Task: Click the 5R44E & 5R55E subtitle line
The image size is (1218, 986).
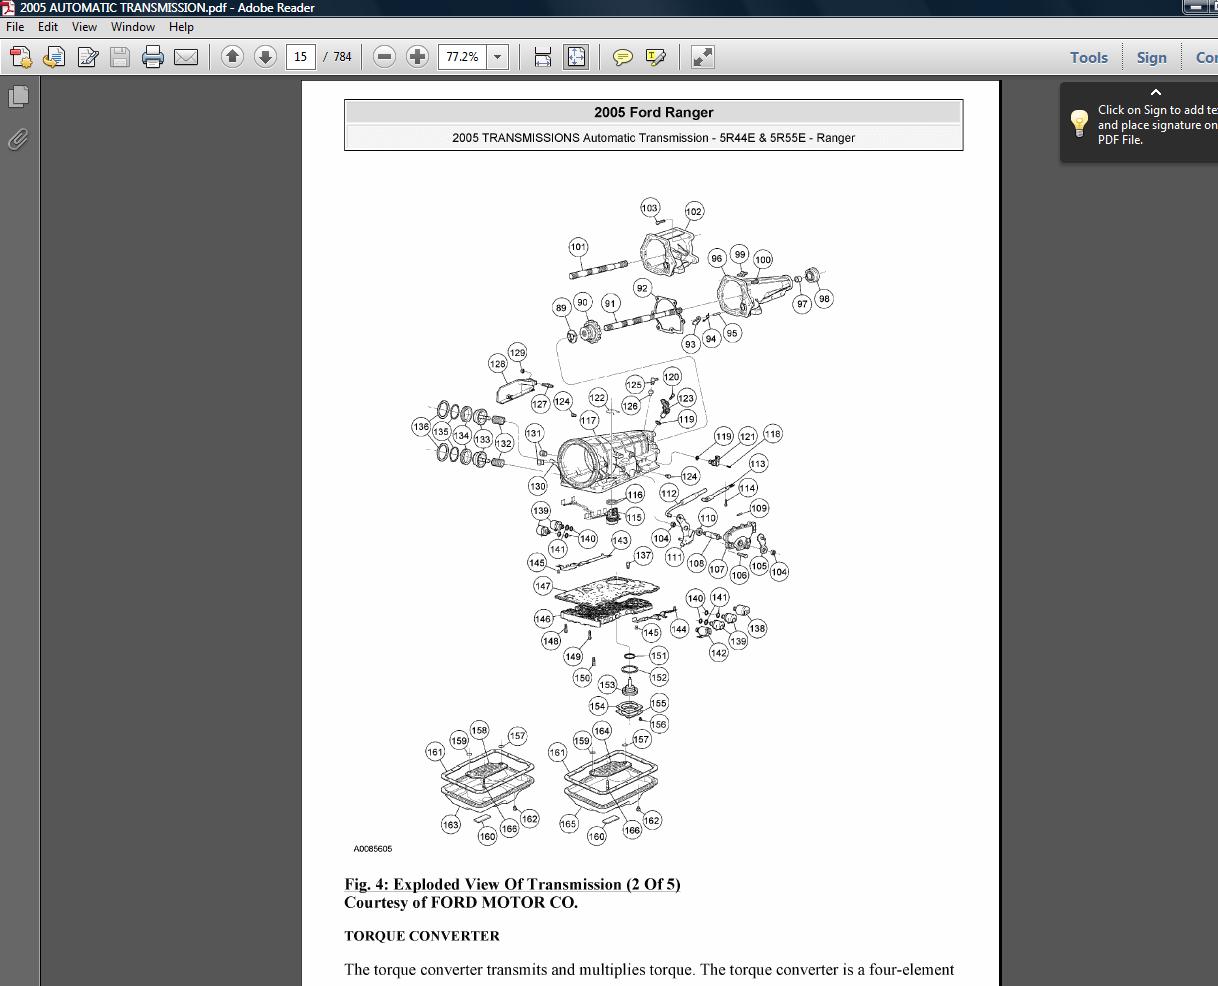Action: pyautogui.click(x=653, y=138)
